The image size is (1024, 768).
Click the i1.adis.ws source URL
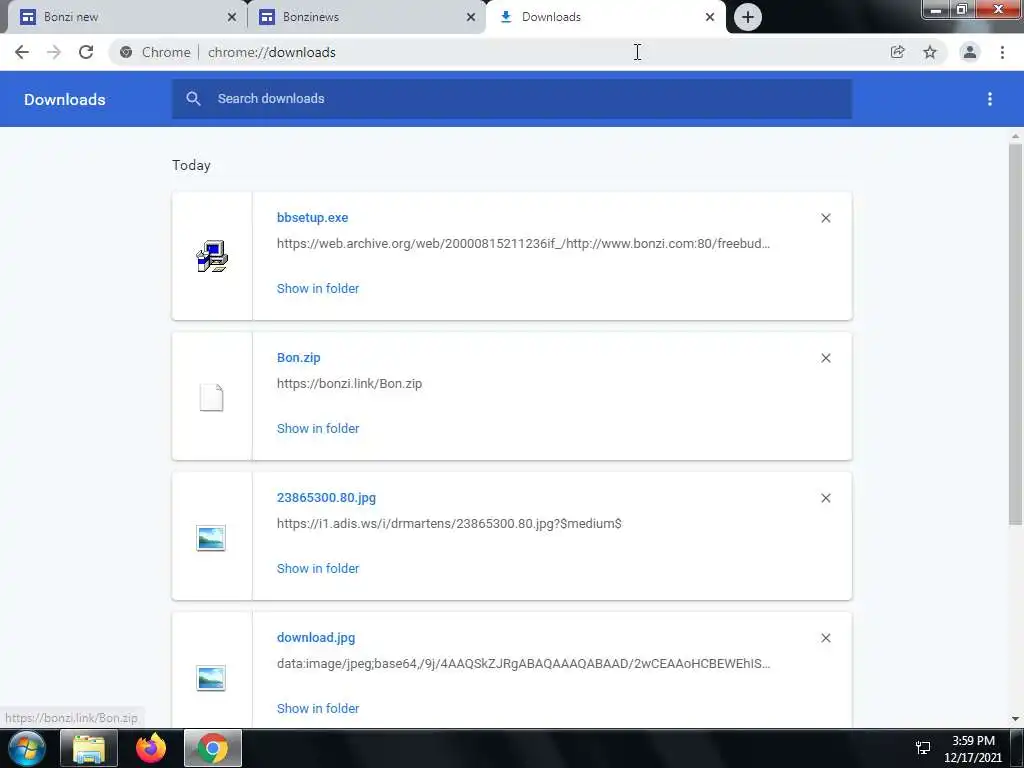point(449,524)
